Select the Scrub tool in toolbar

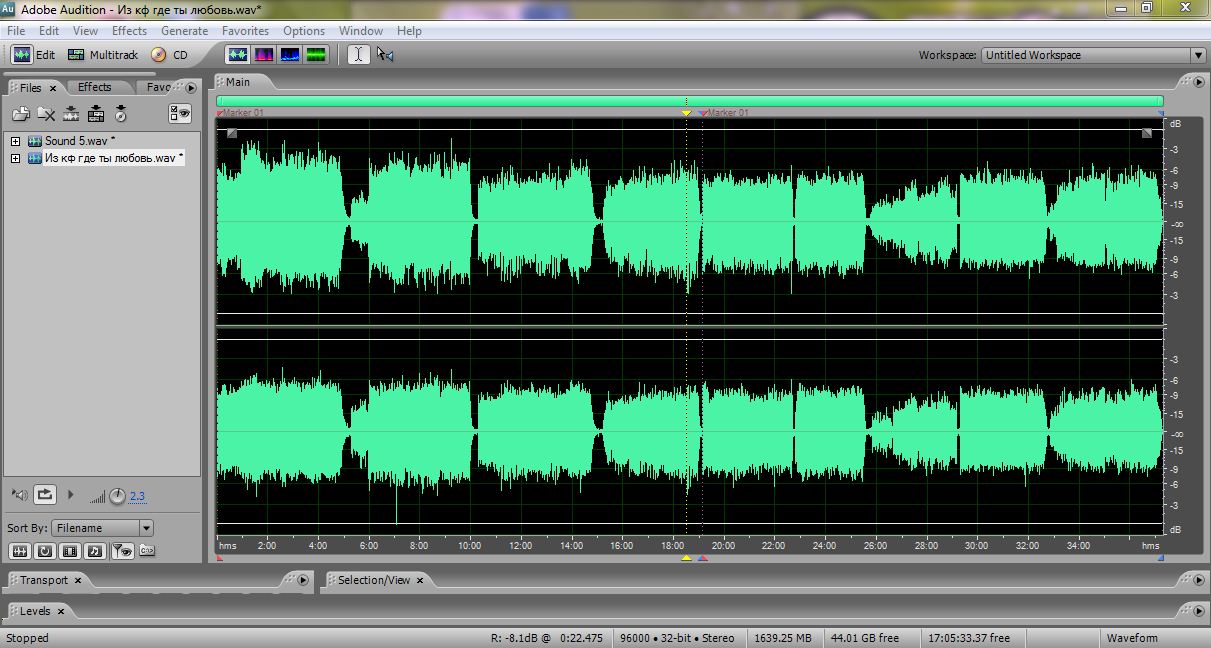click(385, 55)
